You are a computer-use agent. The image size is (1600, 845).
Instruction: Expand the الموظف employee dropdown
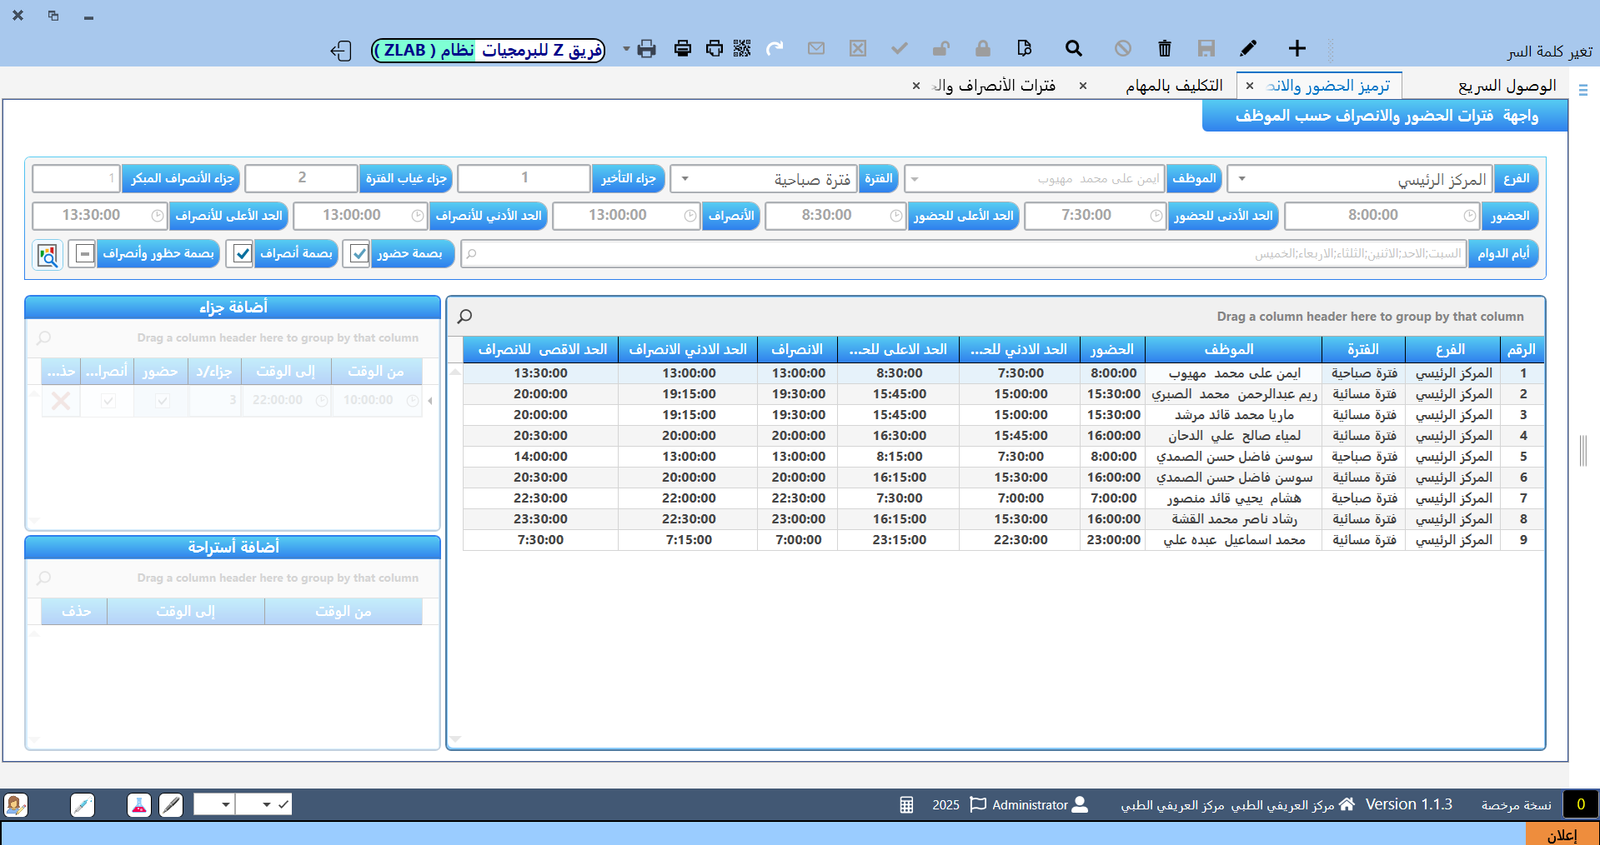(914, 179)
